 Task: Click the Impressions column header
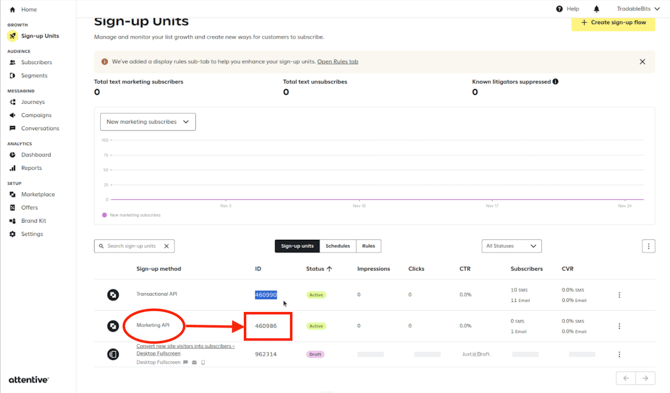point(373,269)
